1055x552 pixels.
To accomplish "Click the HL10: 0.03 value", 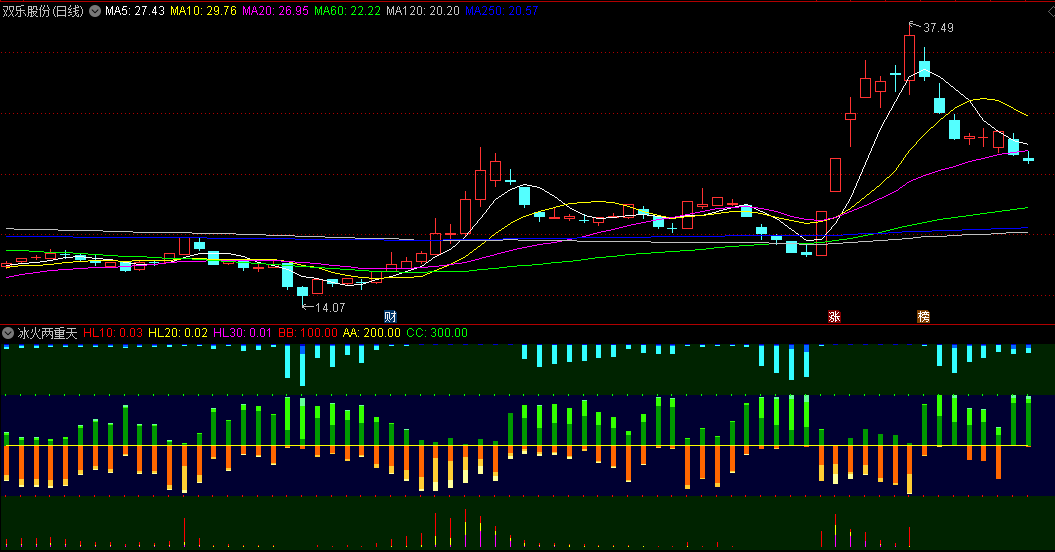I will [113, 333].
